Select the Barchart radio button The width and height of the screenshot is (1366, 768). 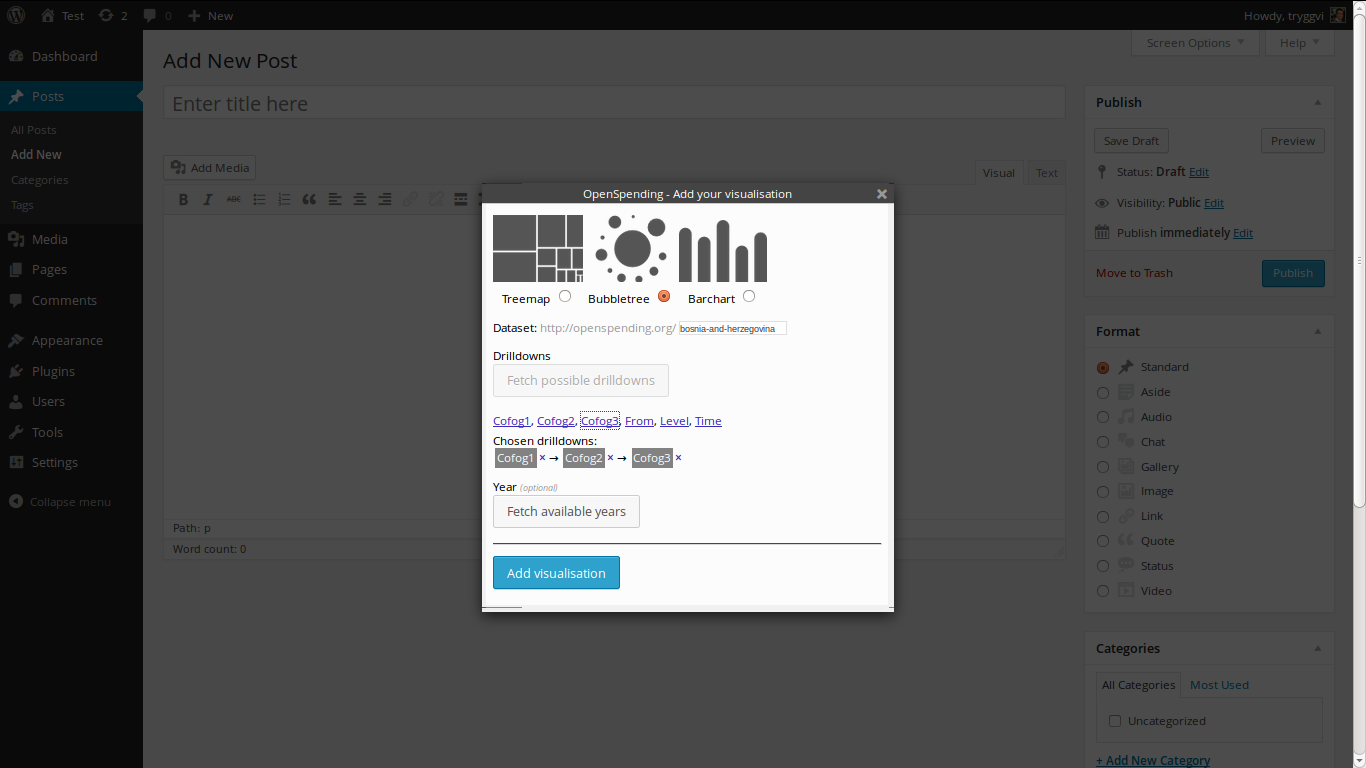[749, 296]
